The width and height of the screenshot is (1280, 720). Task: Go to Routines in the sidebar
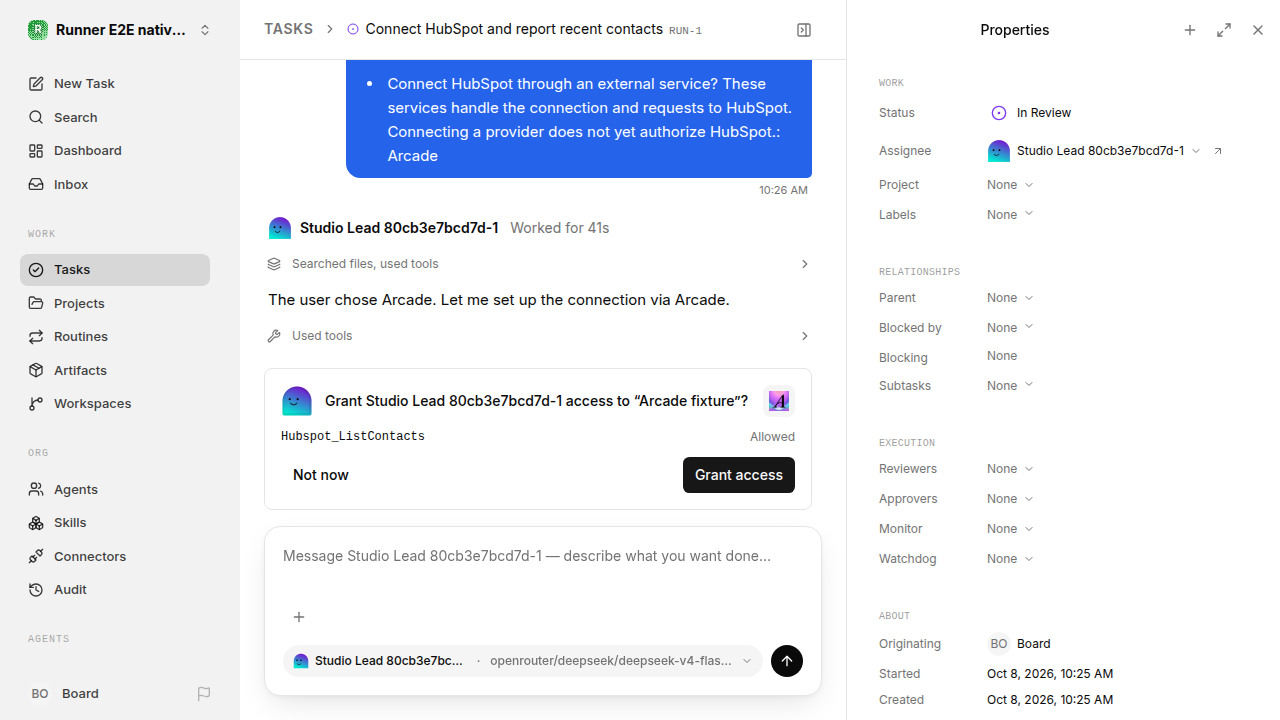(x=115, y=337)
